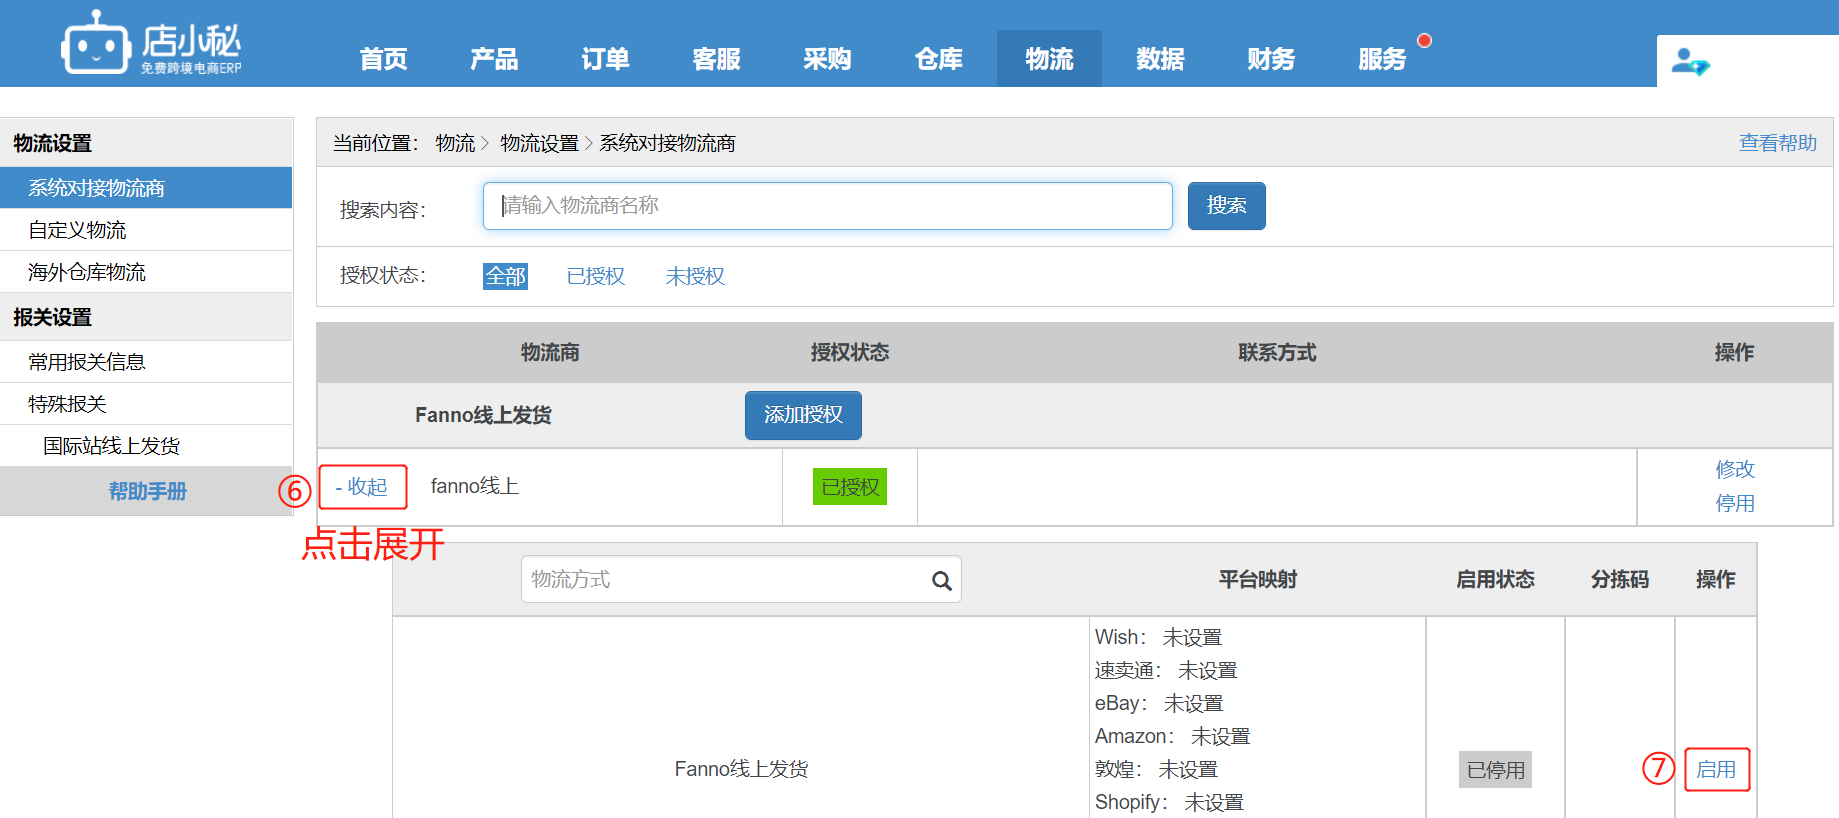
Task: Click 停用 for fanno线上
Action: (1735, 503)
